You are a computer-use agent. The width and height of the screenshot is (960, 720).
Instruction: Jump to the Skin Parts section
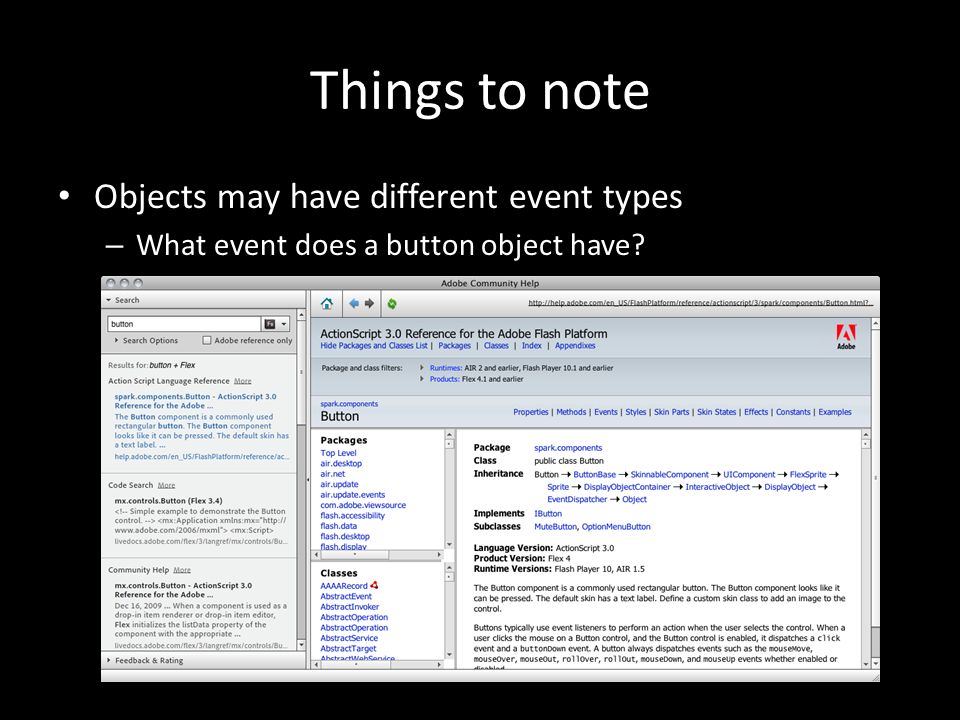672,412
